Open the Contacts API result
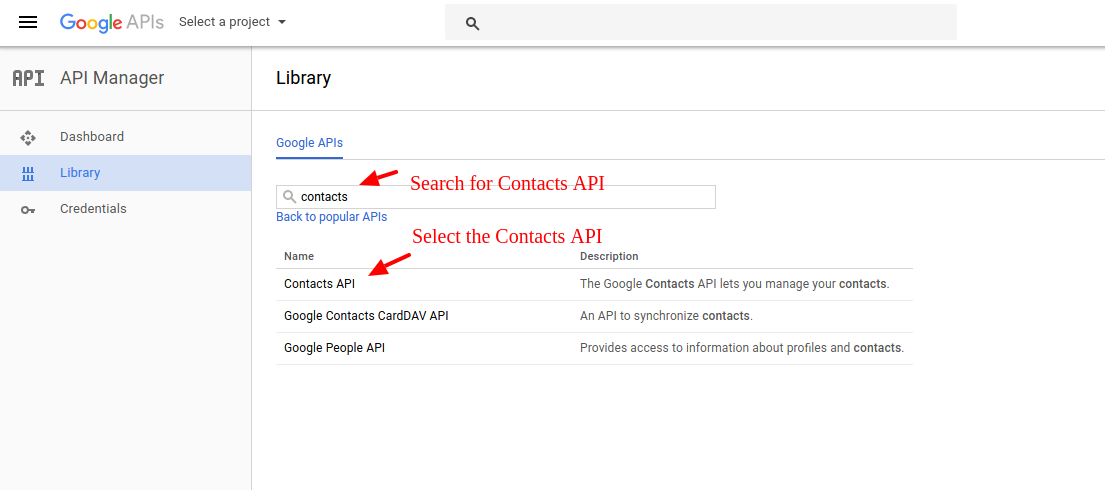The image size is (1105, 490). [x=319, y=284]
